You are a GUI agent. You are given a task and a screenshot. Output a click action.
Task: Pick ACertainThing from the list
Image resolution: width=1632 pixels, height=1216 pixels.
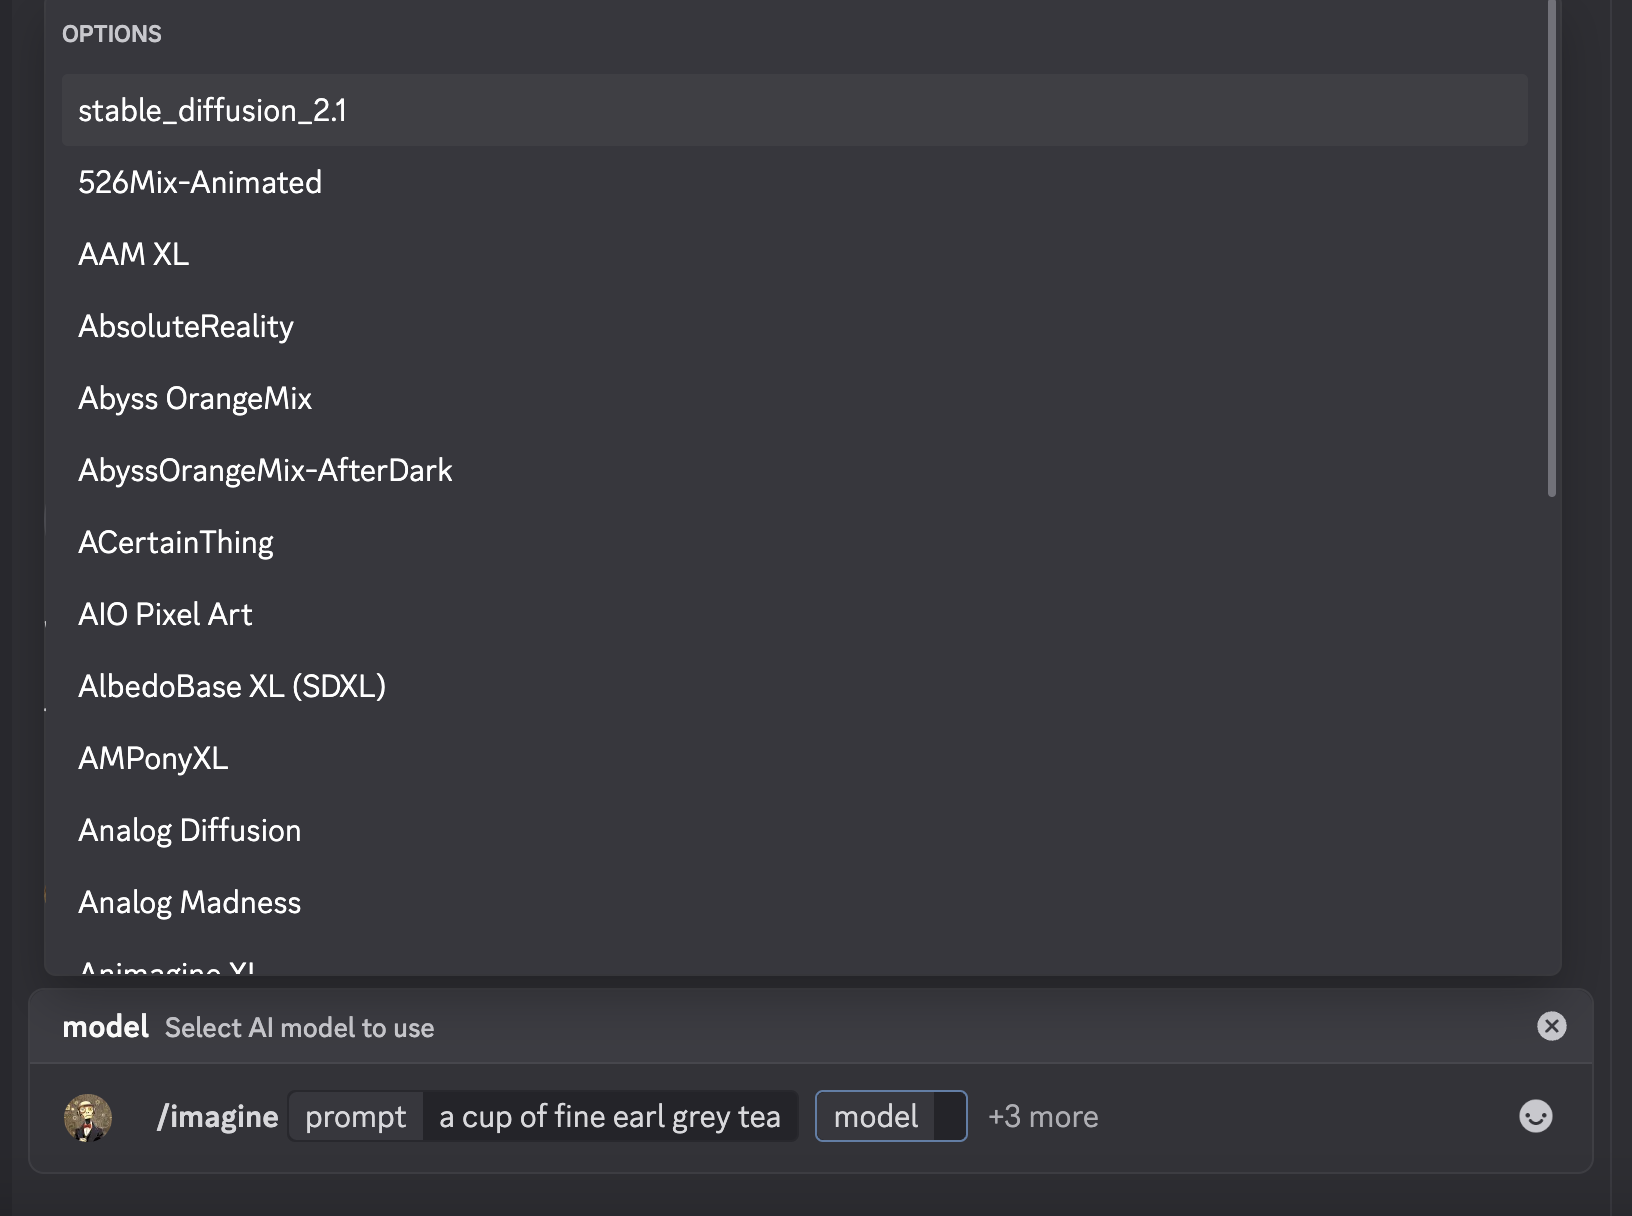pyautogui.click(x=795, y=542)
